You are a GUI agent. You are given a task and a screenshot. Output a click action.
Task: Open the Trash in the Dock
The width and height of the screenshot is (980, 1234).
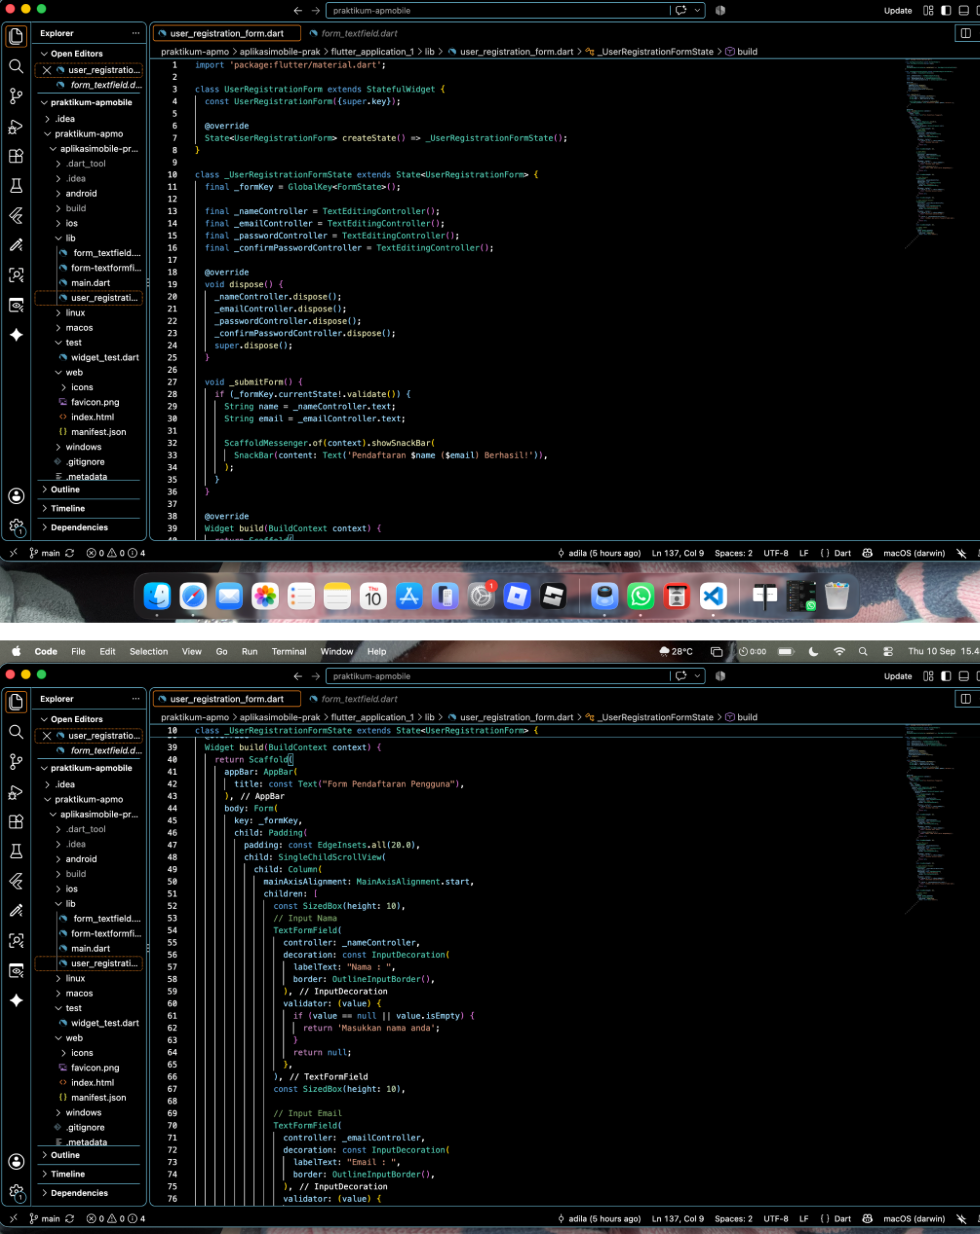(x=837, y=597)
